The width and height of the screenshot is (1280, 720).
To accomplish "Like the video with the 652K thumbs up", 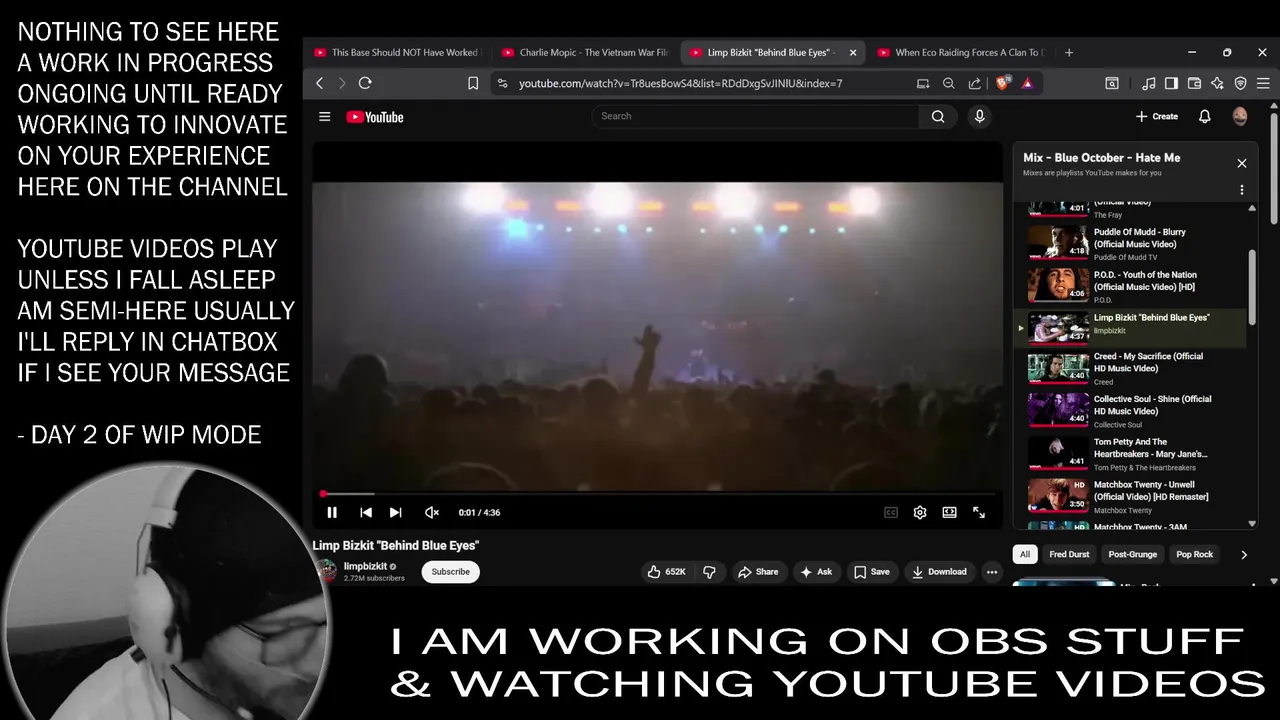I will (667, 572).
